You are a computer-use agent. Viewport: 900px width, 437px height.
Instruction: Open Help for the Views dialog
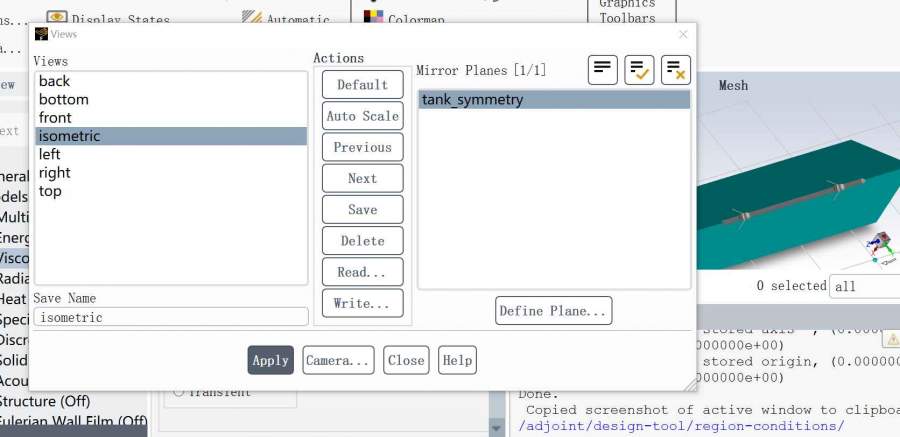click(x=457, y=360)
